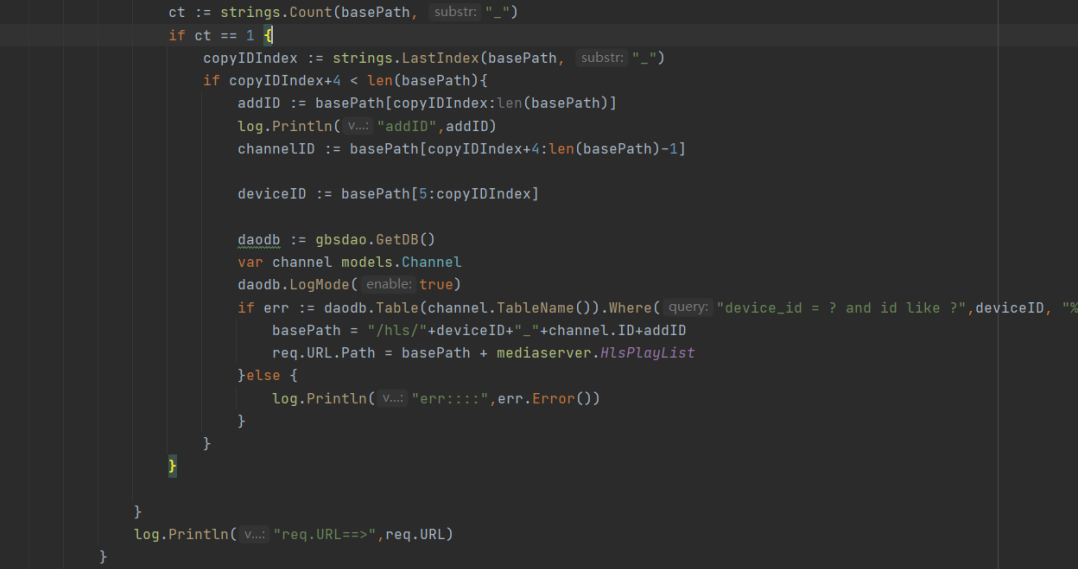
Task: Click the "/hls/" string literal
Action: 397,330
